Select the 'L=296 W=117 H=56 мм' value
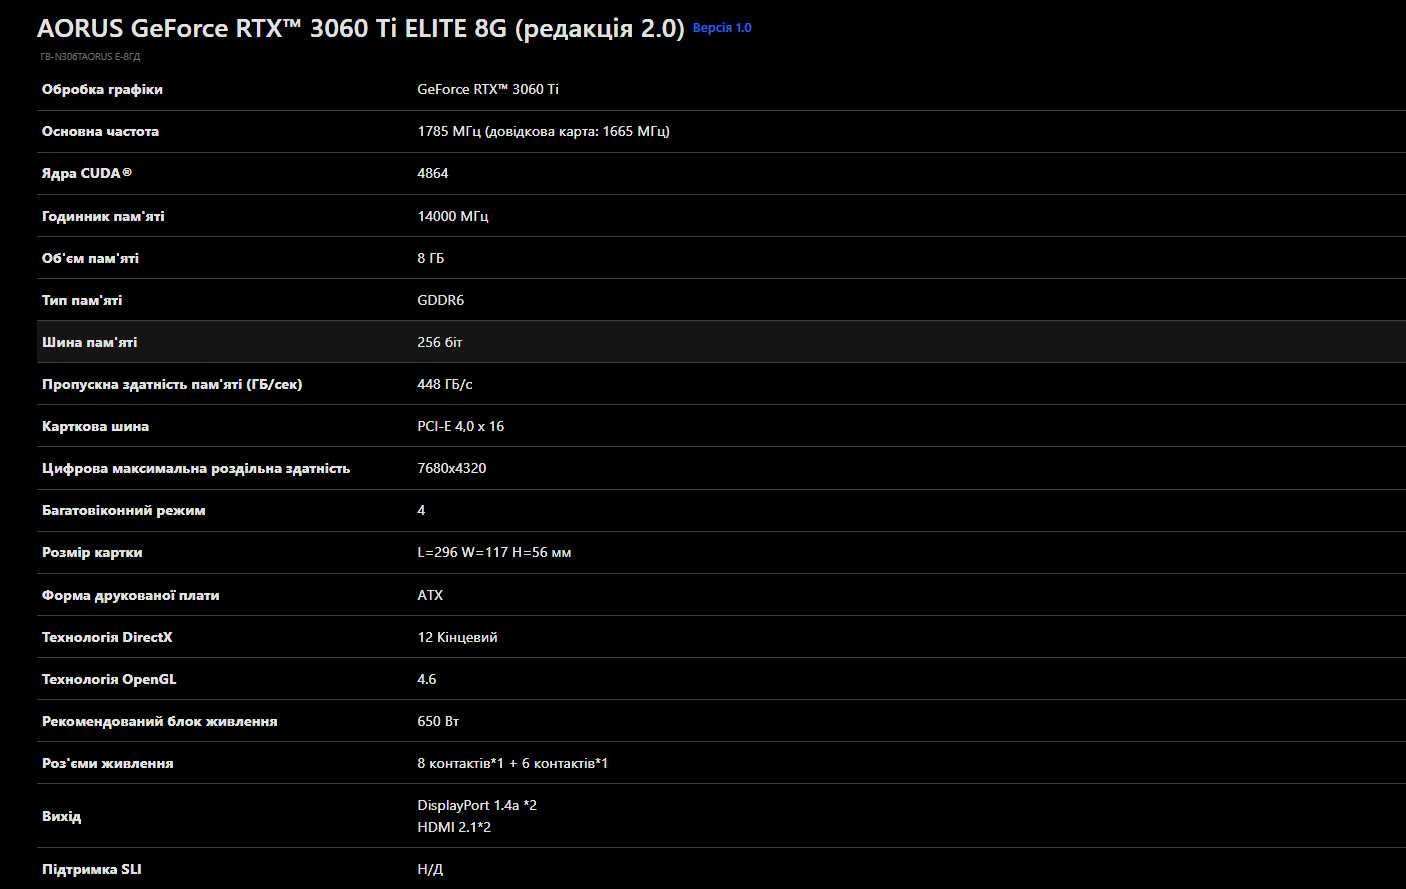 494,552
